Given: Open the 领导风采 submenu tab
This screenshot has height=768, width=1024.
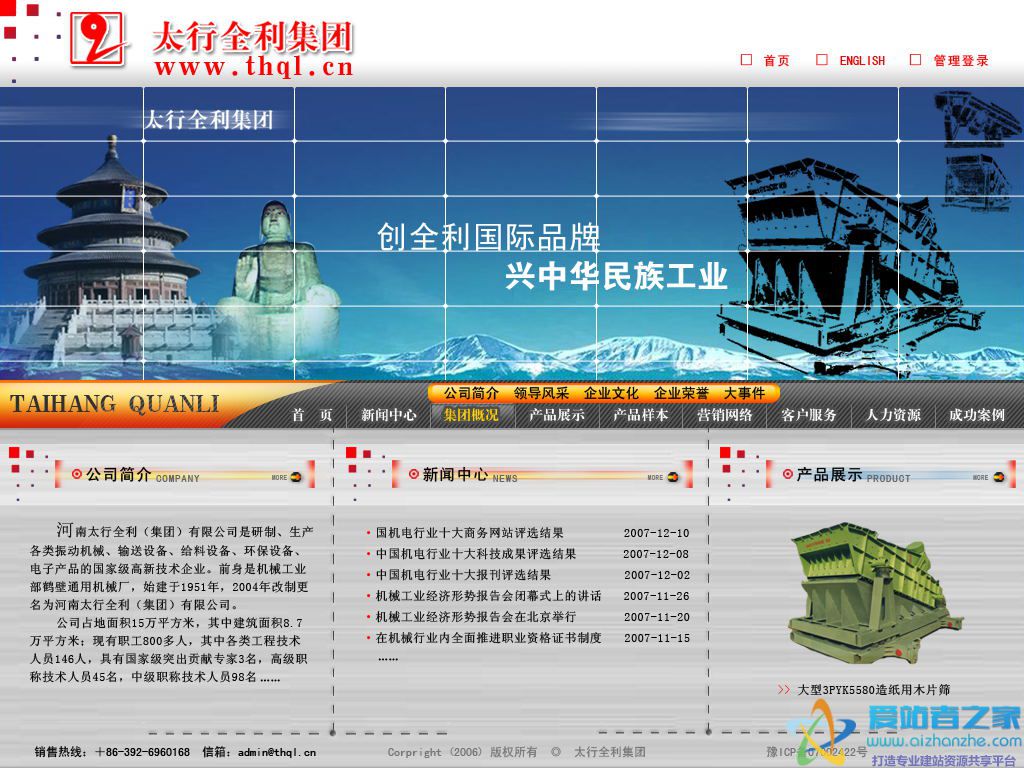Looking at the screenshot, I should [541, 393].
